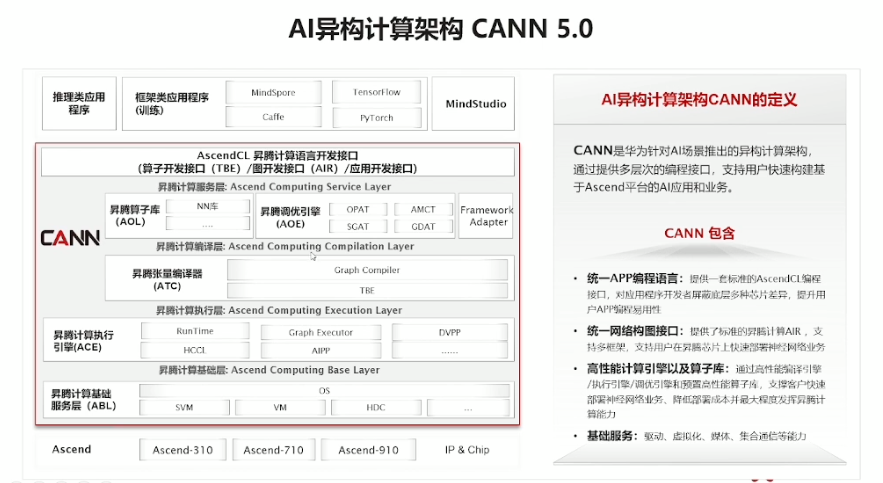The image size is (883, 483).
Task: Click the red and black CANN logo
Action: click(x=70, y=238)
